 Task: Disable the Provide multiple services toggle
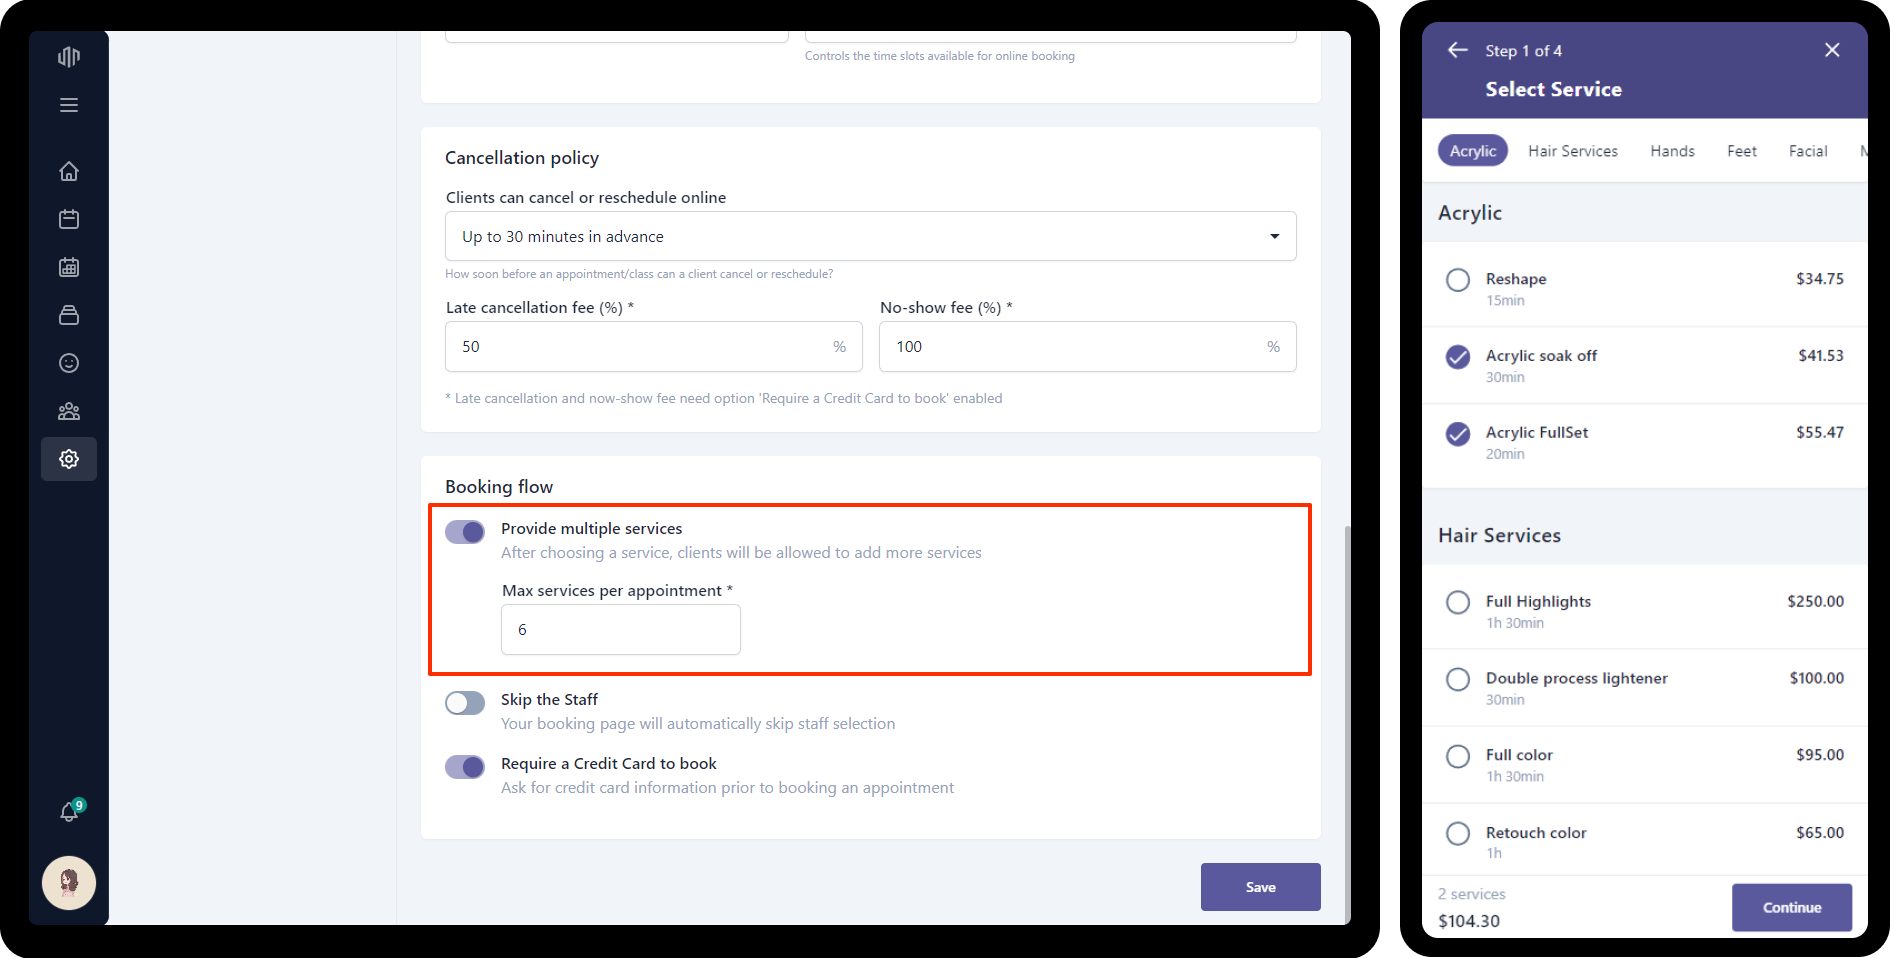coord(465,532)
